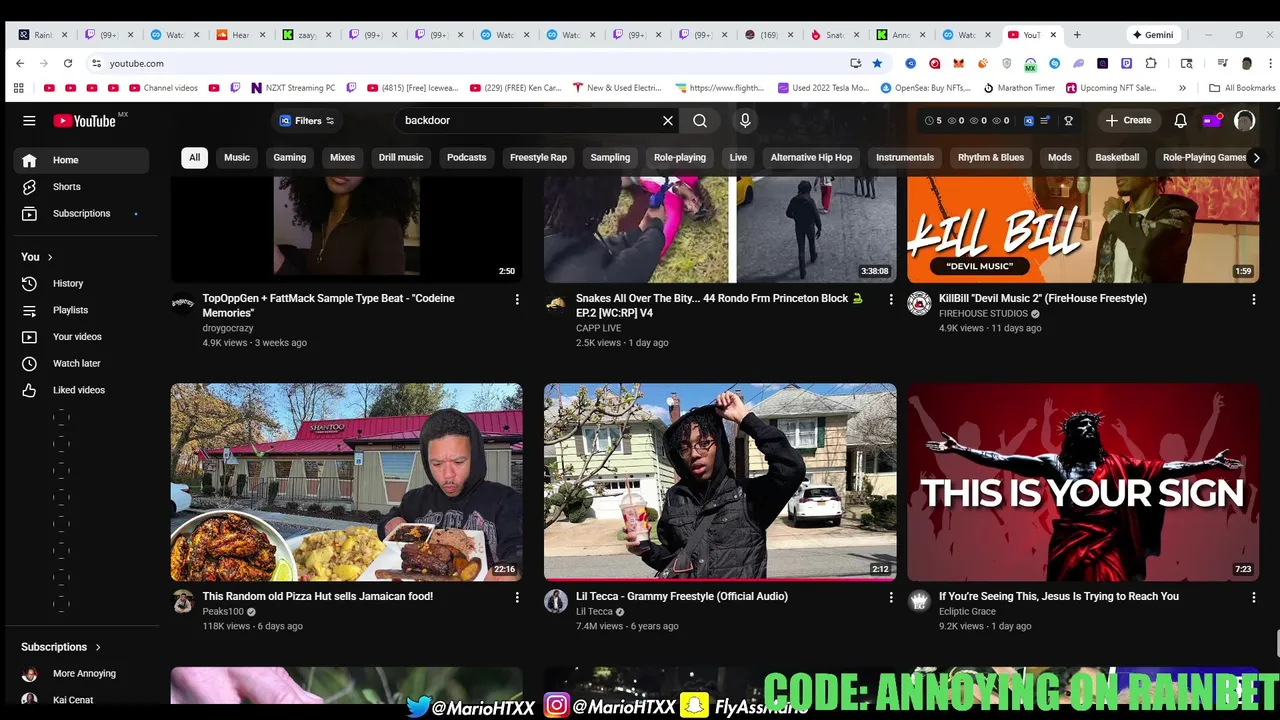Open the Gemini button in the tab strip
The height and width of the screenshot is (720, 1280).
(1152, 35)
